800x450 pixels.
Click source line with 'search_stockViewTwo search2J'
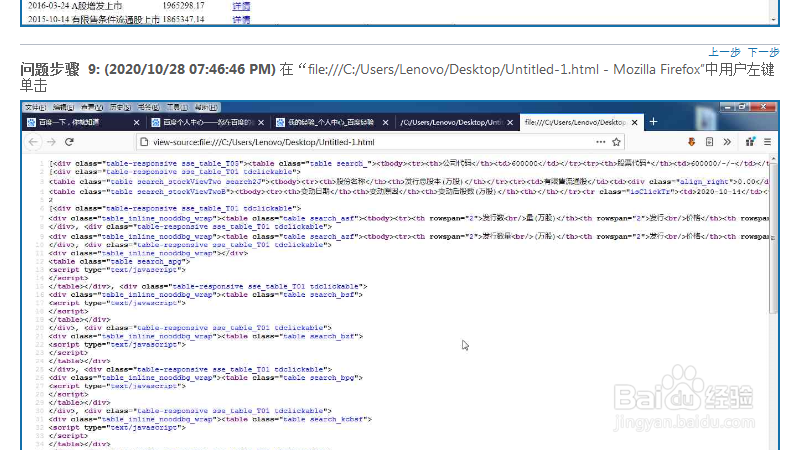pos(409,182)
